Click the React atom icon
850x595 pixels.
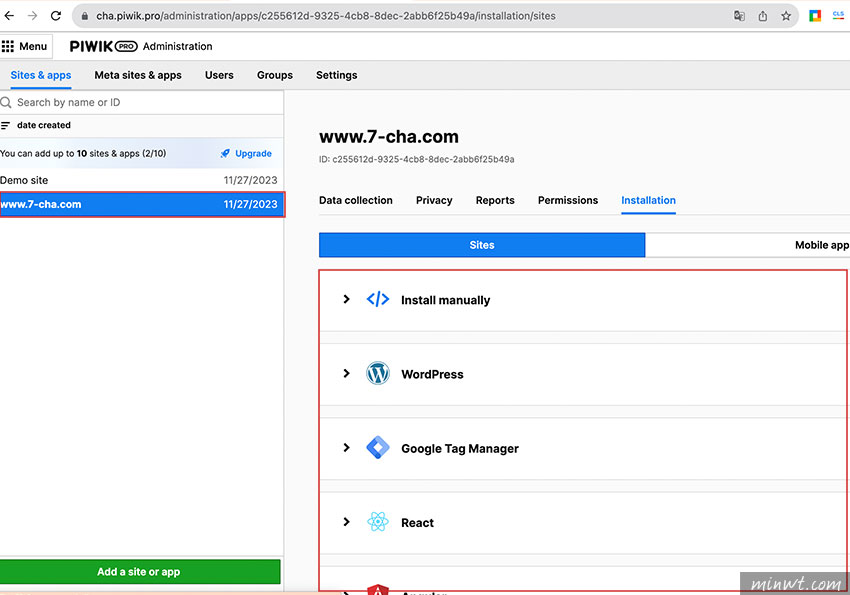[377, 522]
